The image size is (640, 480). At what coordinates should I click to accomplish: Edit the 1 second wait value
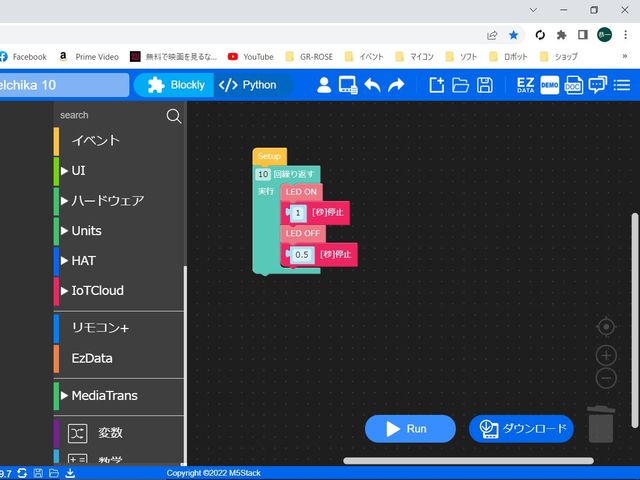tap(298, 213)
